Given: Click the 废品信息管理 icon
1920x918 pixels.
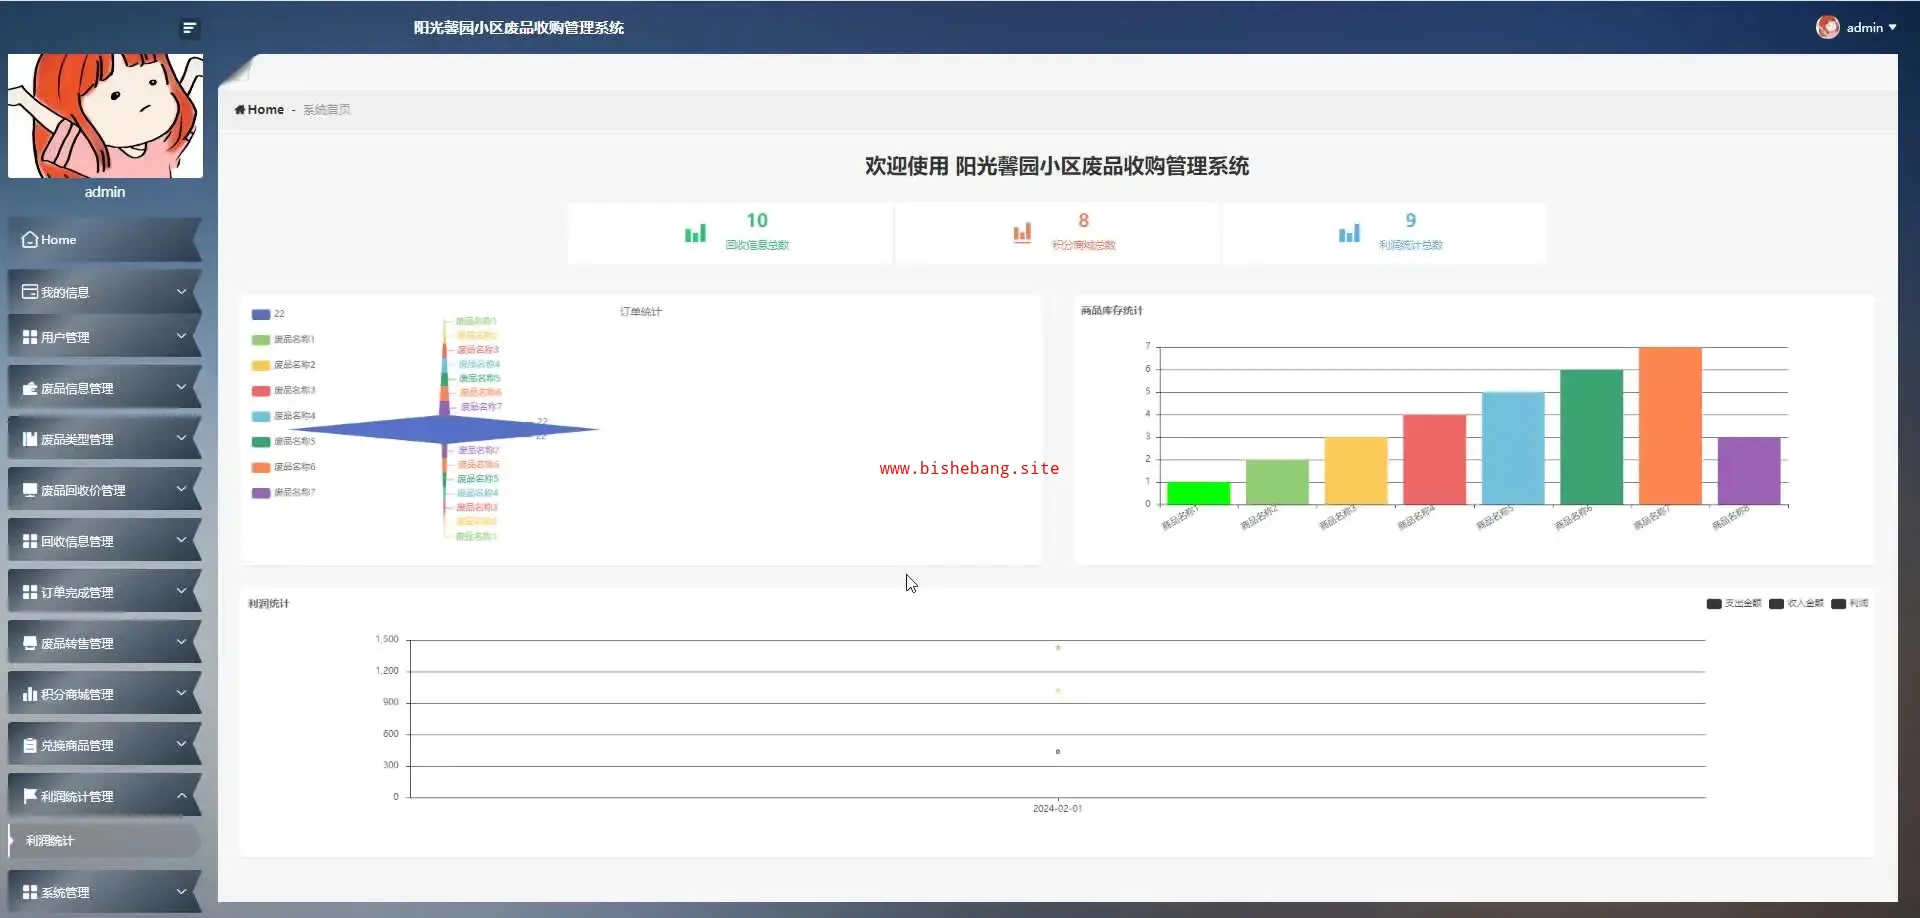Looking at the screenshot, I should click(30, 389).
